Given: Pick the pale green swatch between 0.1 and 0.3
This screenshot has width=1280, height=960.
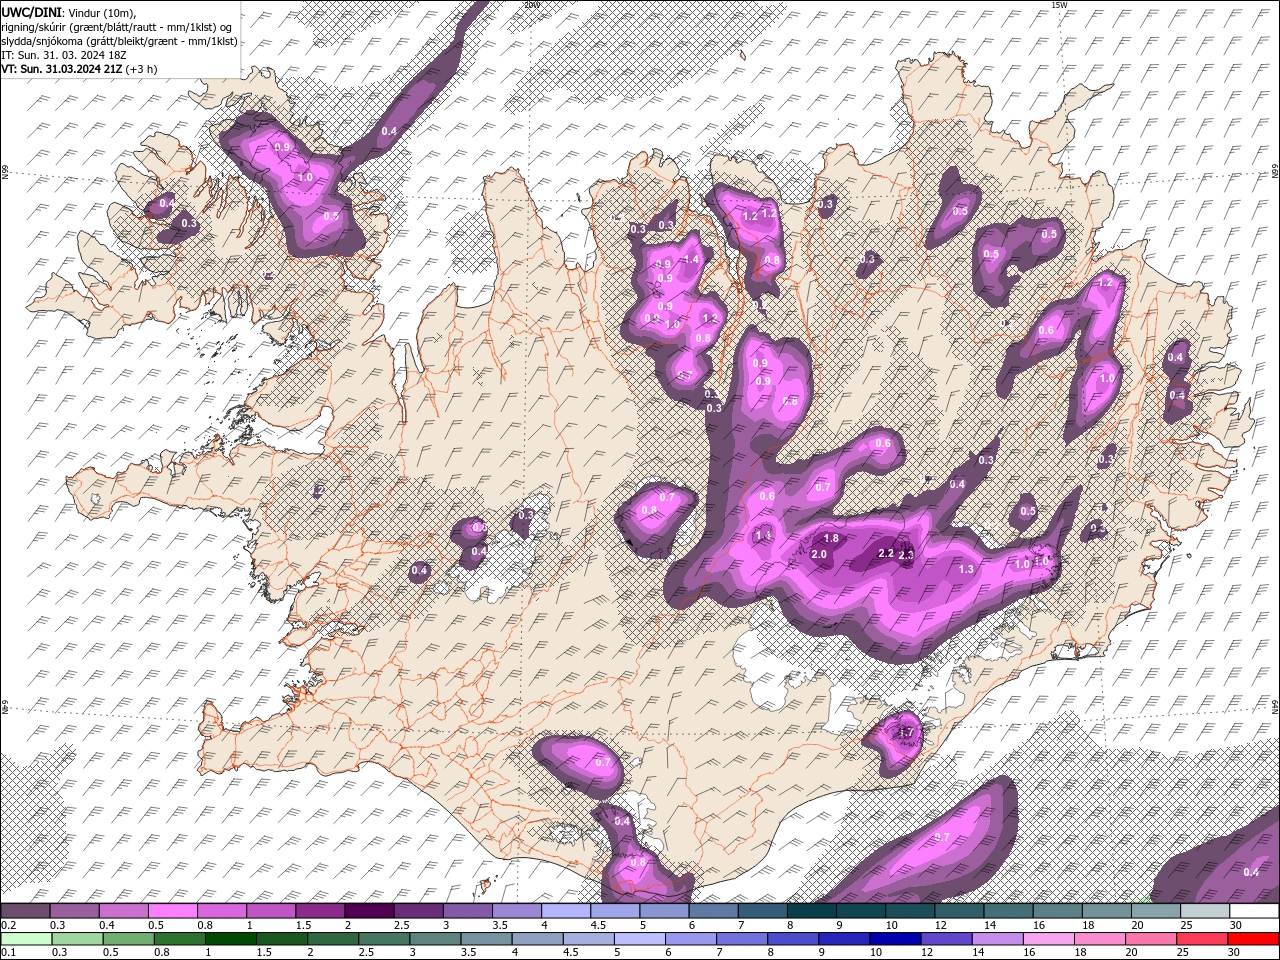Looking at the screenshot, I should (25, 938).
